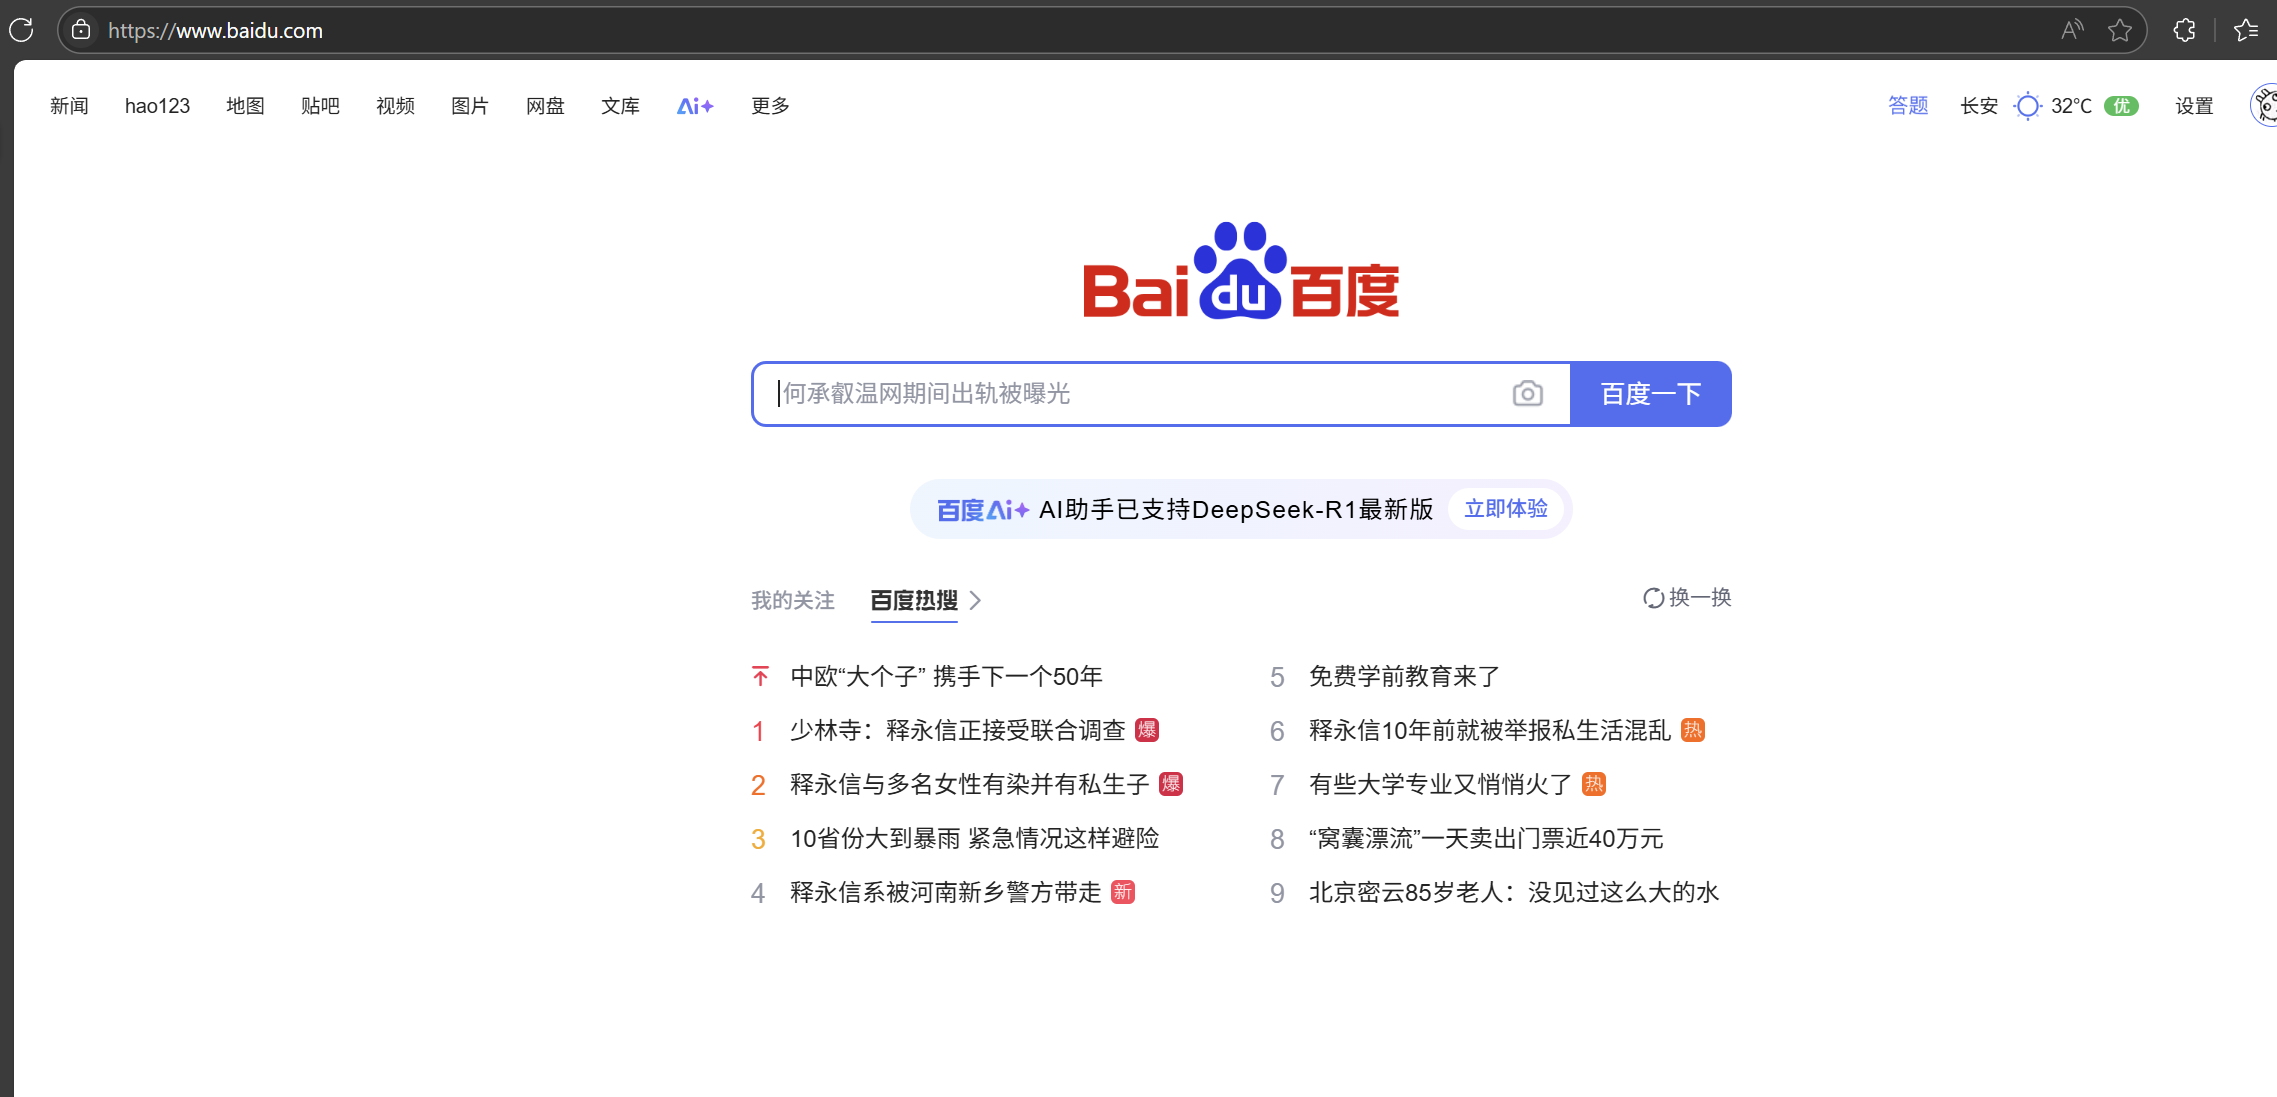Click the 答题 link
The width and height of the screenshot is (2277, 1097).
point(1908,106)
